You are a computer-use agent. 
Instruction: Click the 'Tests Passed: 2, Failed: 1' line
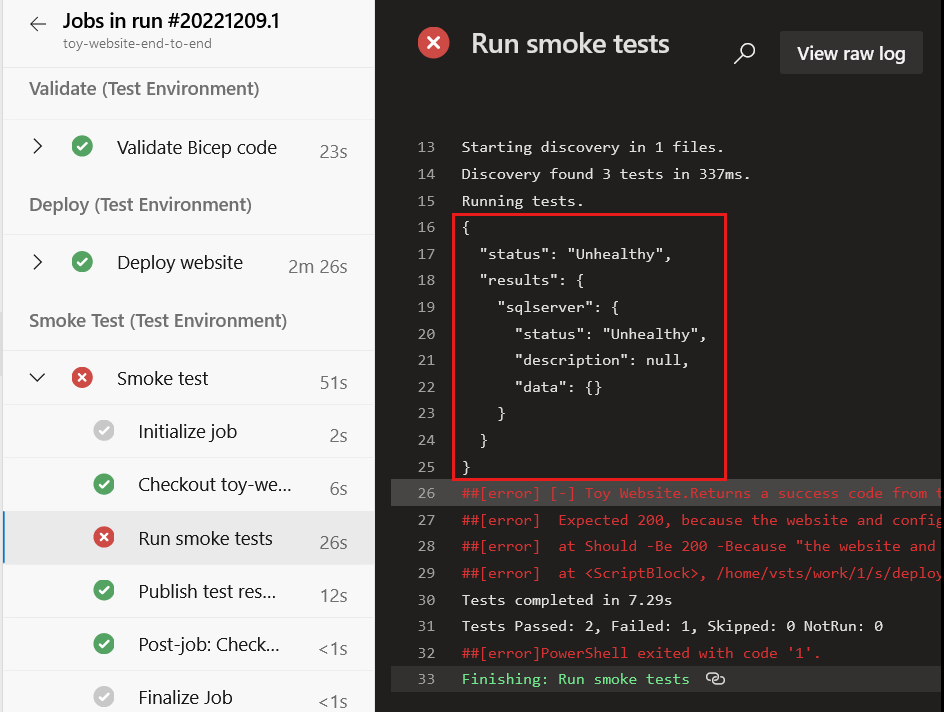(672, 626)
